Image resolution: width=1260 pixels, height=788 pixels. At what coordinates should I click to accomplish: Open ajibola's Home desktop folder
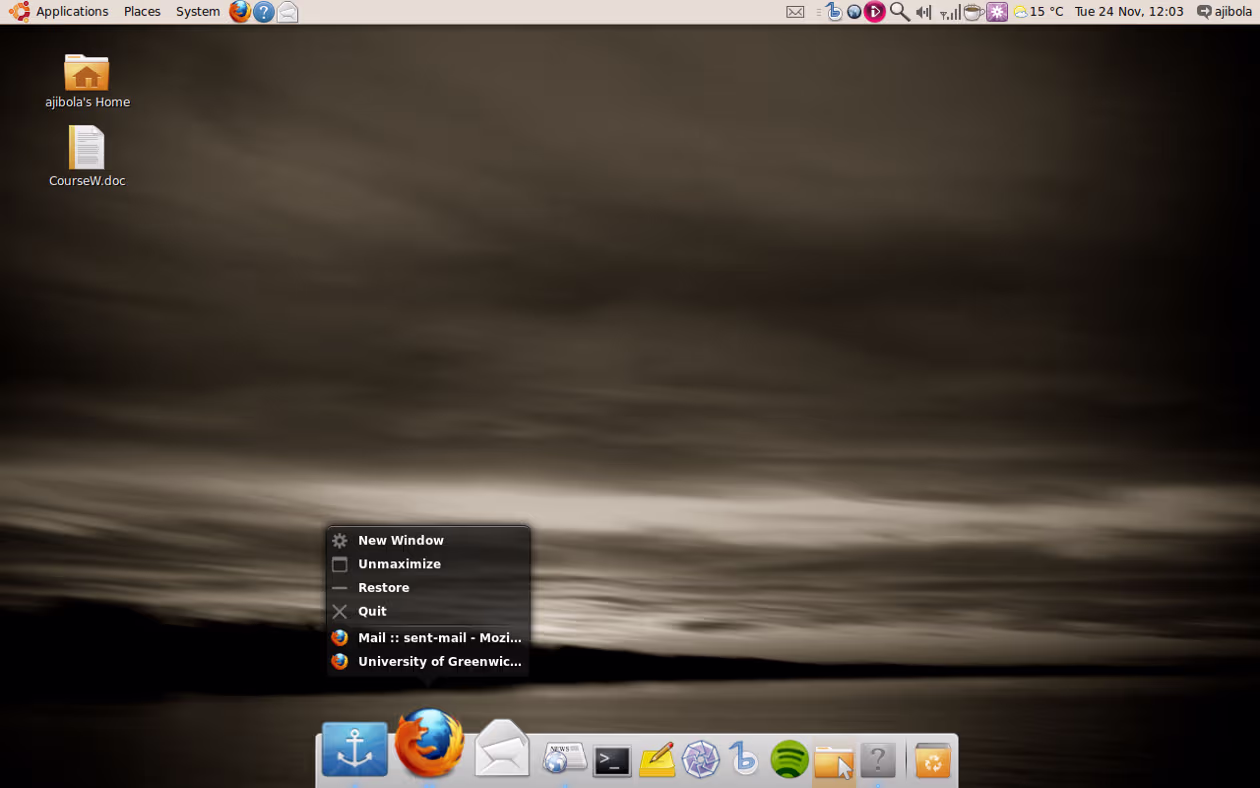coord(87,82)
